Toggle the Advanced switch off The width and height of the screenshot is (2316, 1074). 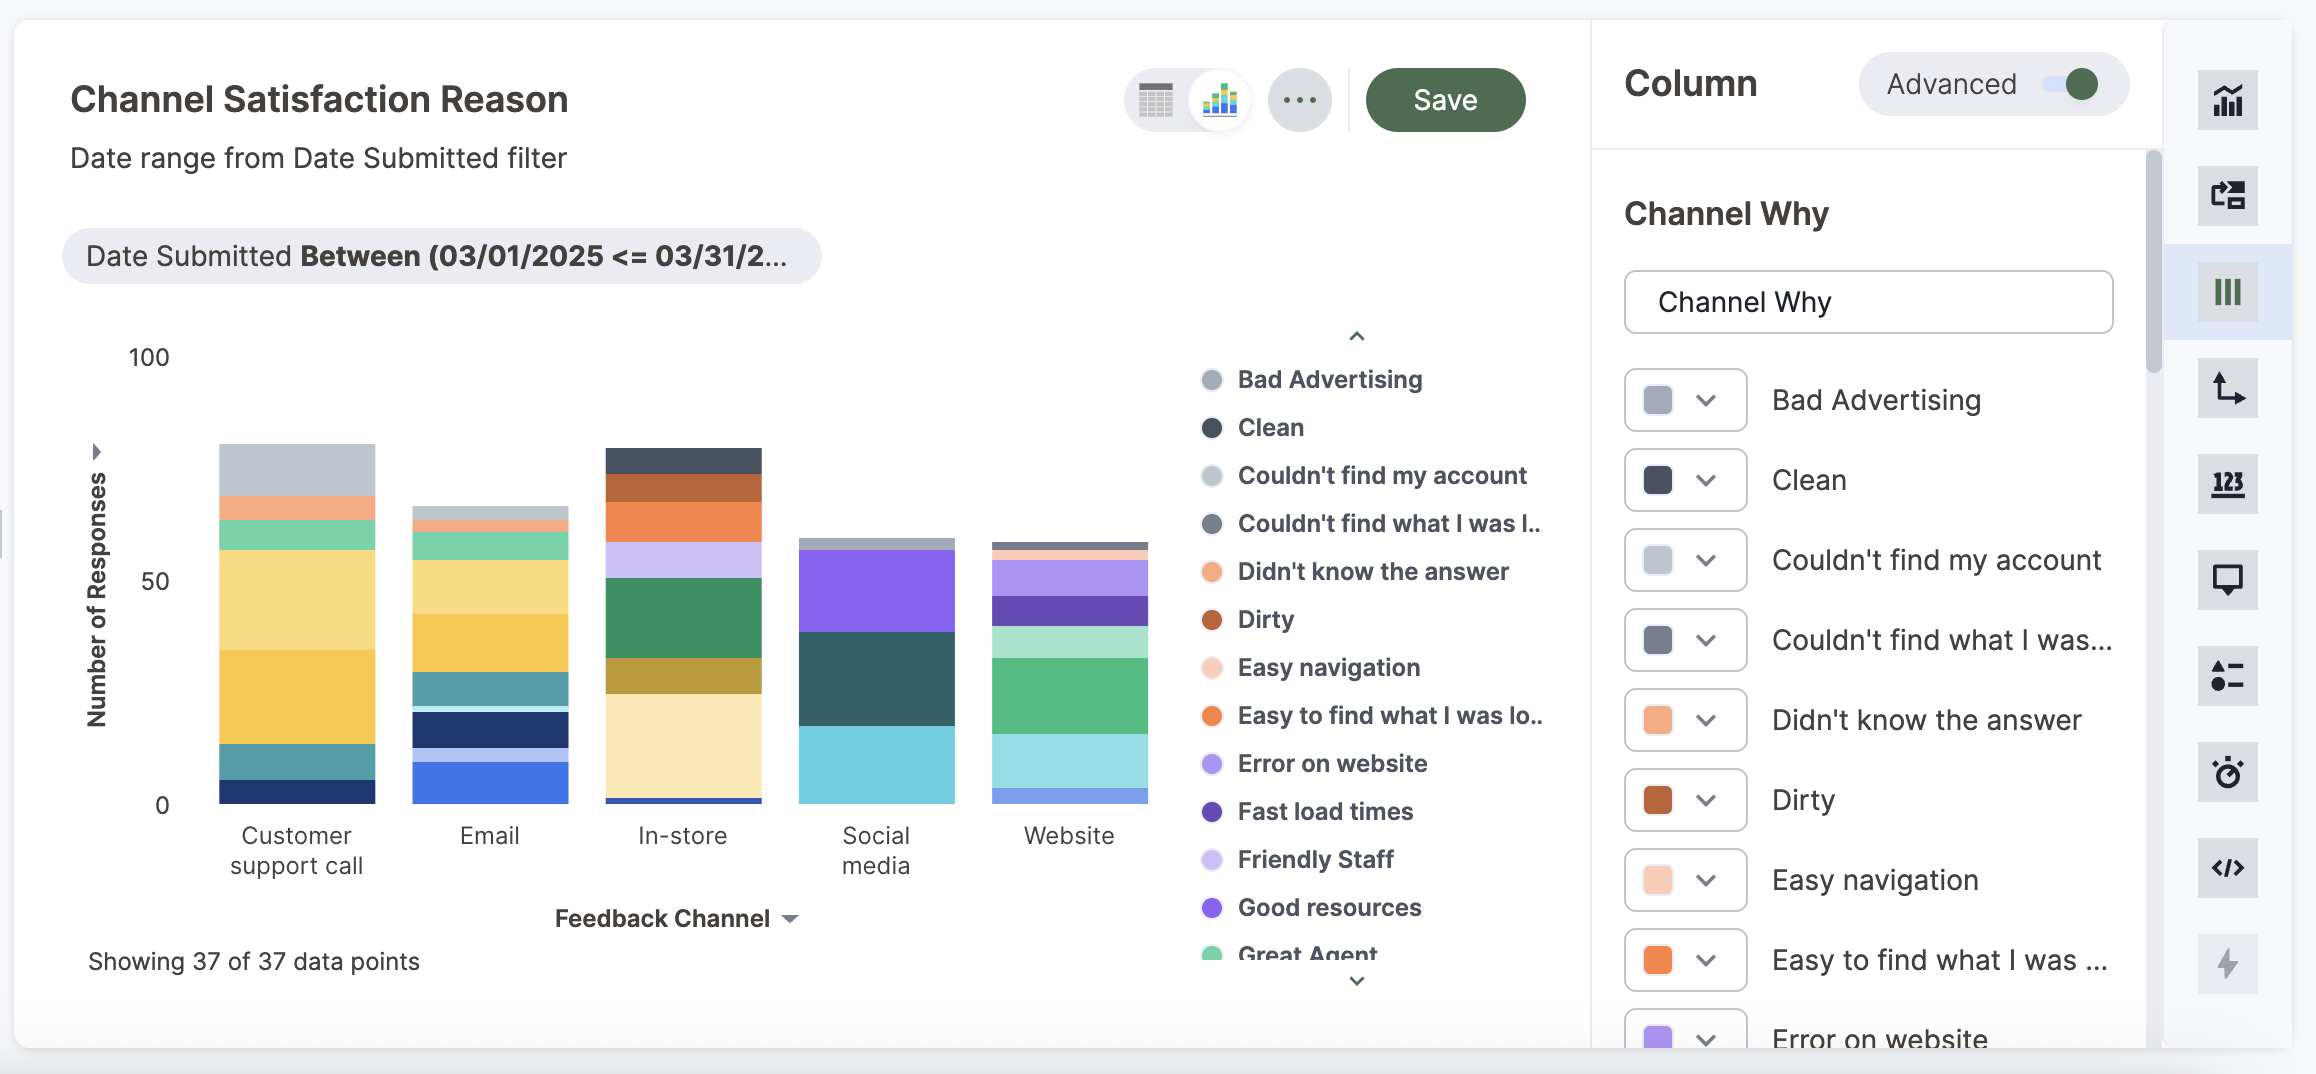[2070, 84]
